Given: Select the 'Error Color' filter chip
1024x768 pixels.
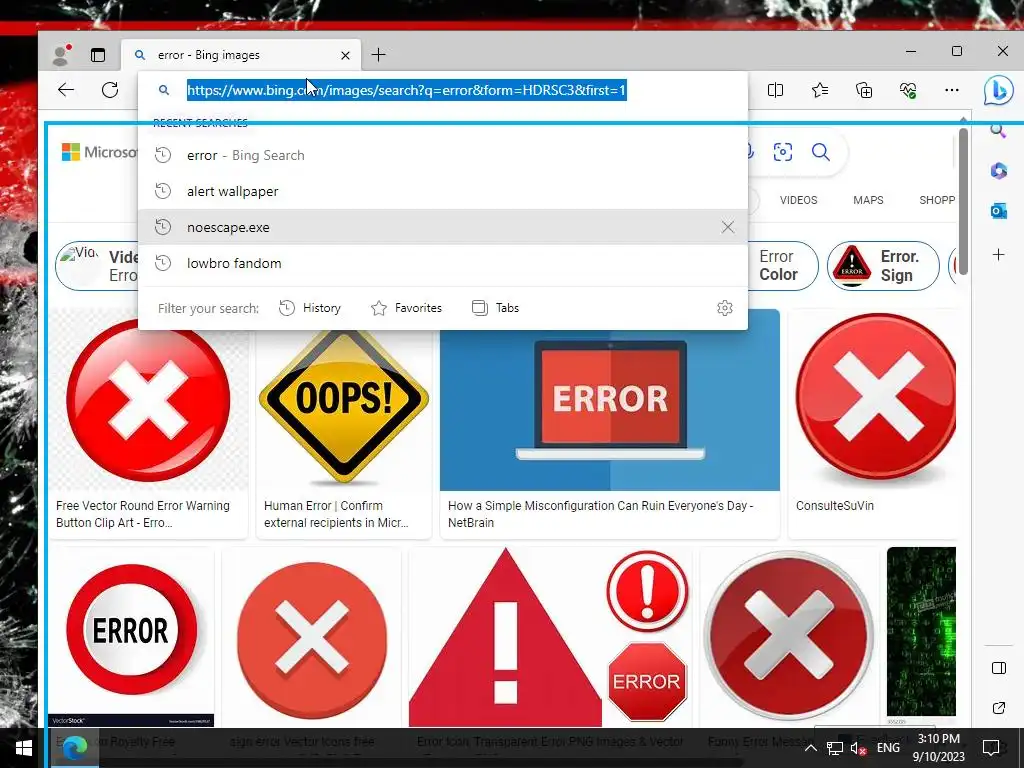Looking at the screenshot, I should 784,266.
